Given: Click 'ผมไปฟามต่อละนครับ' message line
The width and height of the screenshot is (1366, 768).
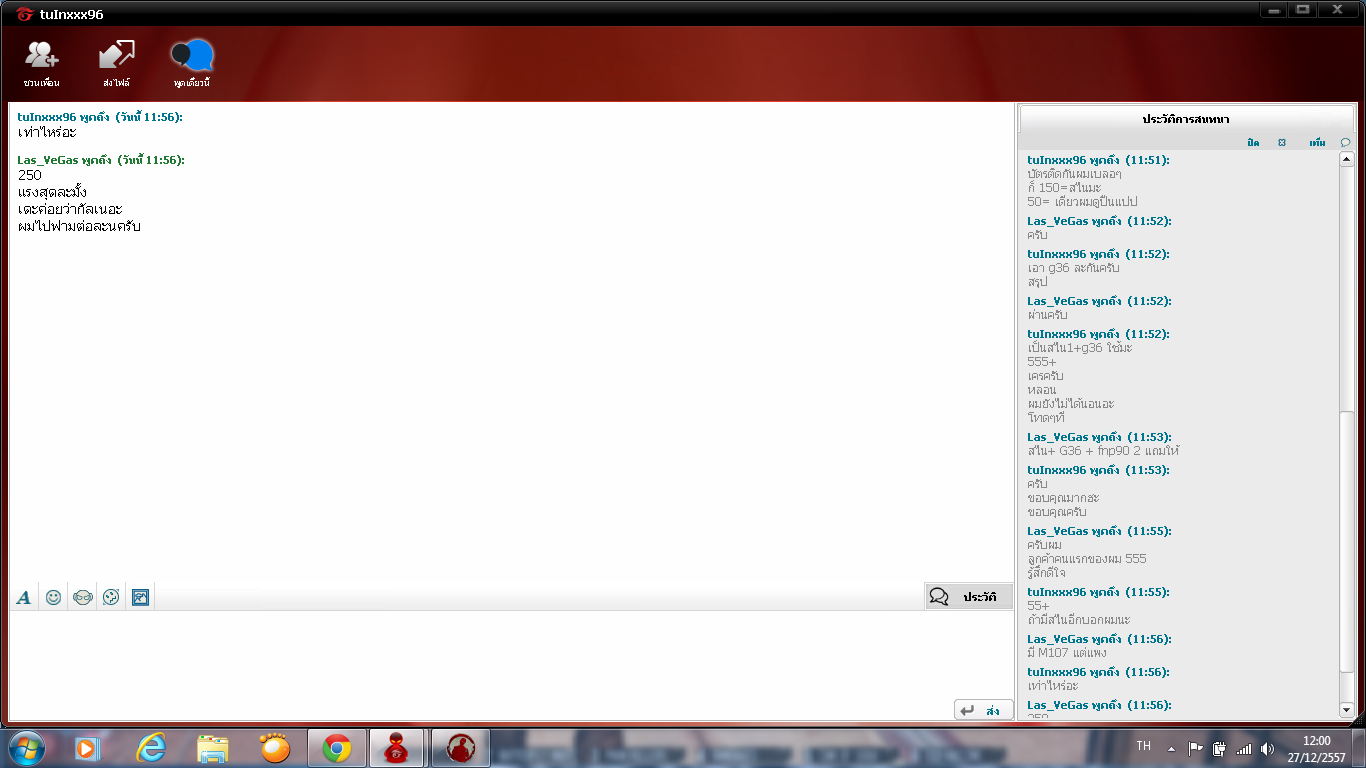Looking at the screenshot, I should (79, 226).
